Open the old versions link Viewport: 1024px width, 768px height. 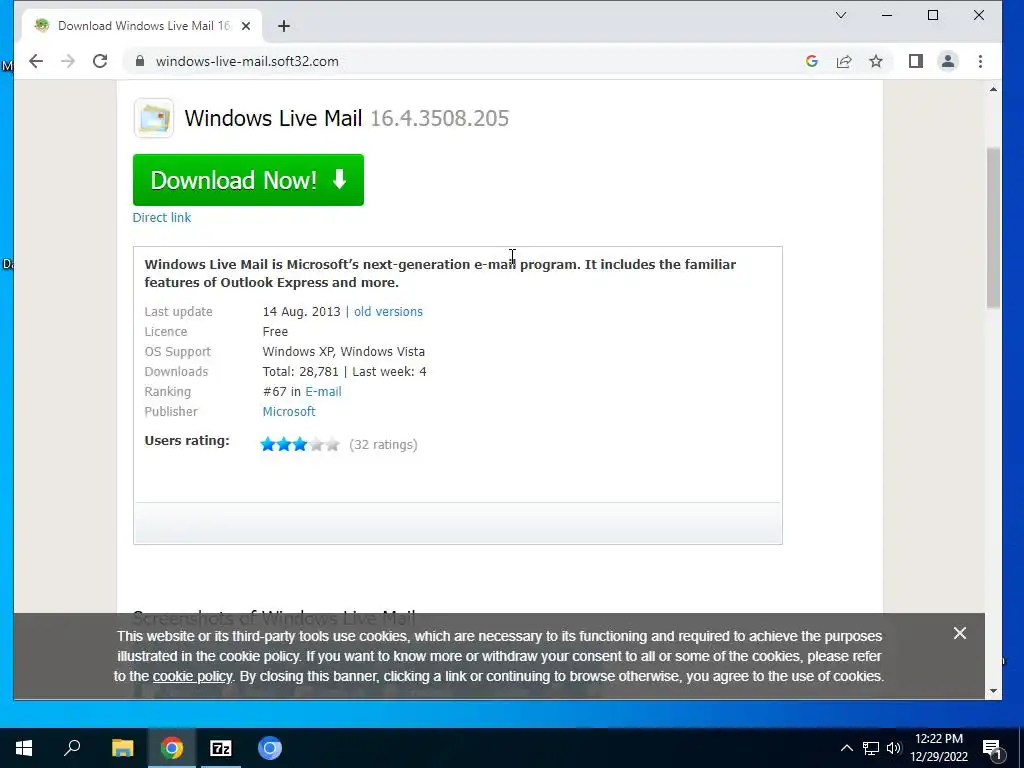point(388,312)
